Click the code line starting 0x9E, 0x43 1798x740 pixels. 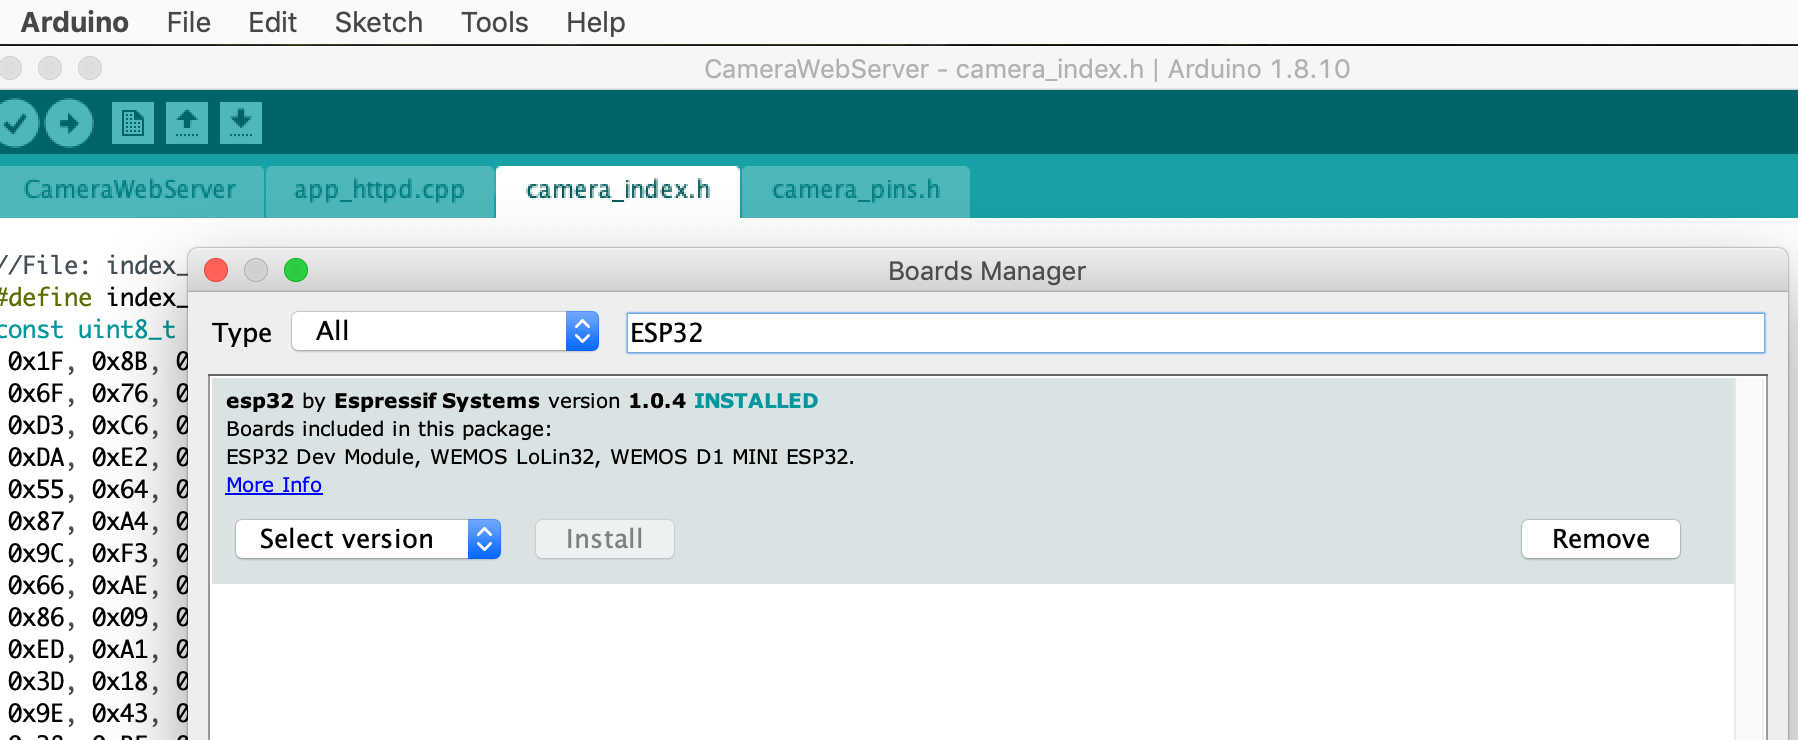pyautogui.click(x=97, y=713)
